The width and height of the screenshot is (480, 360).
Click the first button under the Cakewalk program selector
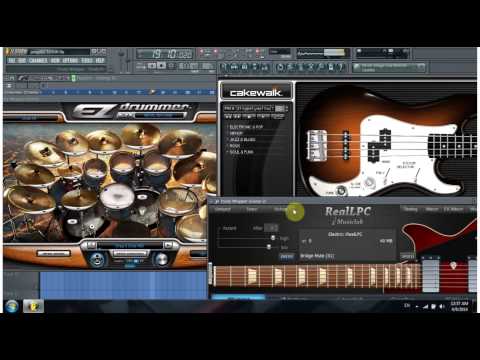click(228, 116)
